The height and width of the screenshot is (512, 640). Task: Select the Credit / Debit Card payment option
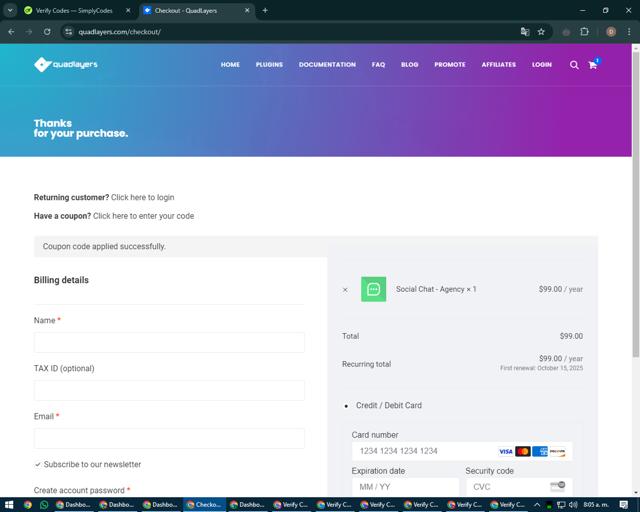click(389, 405)
